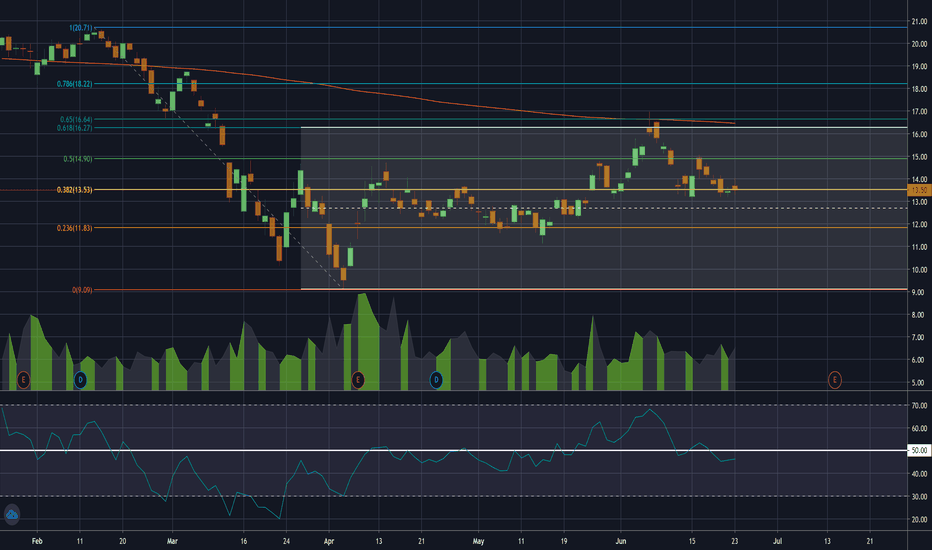932x550 pixels.
Task: Click the RSI 50.00 level label
Action: click(x=920, y=450)
